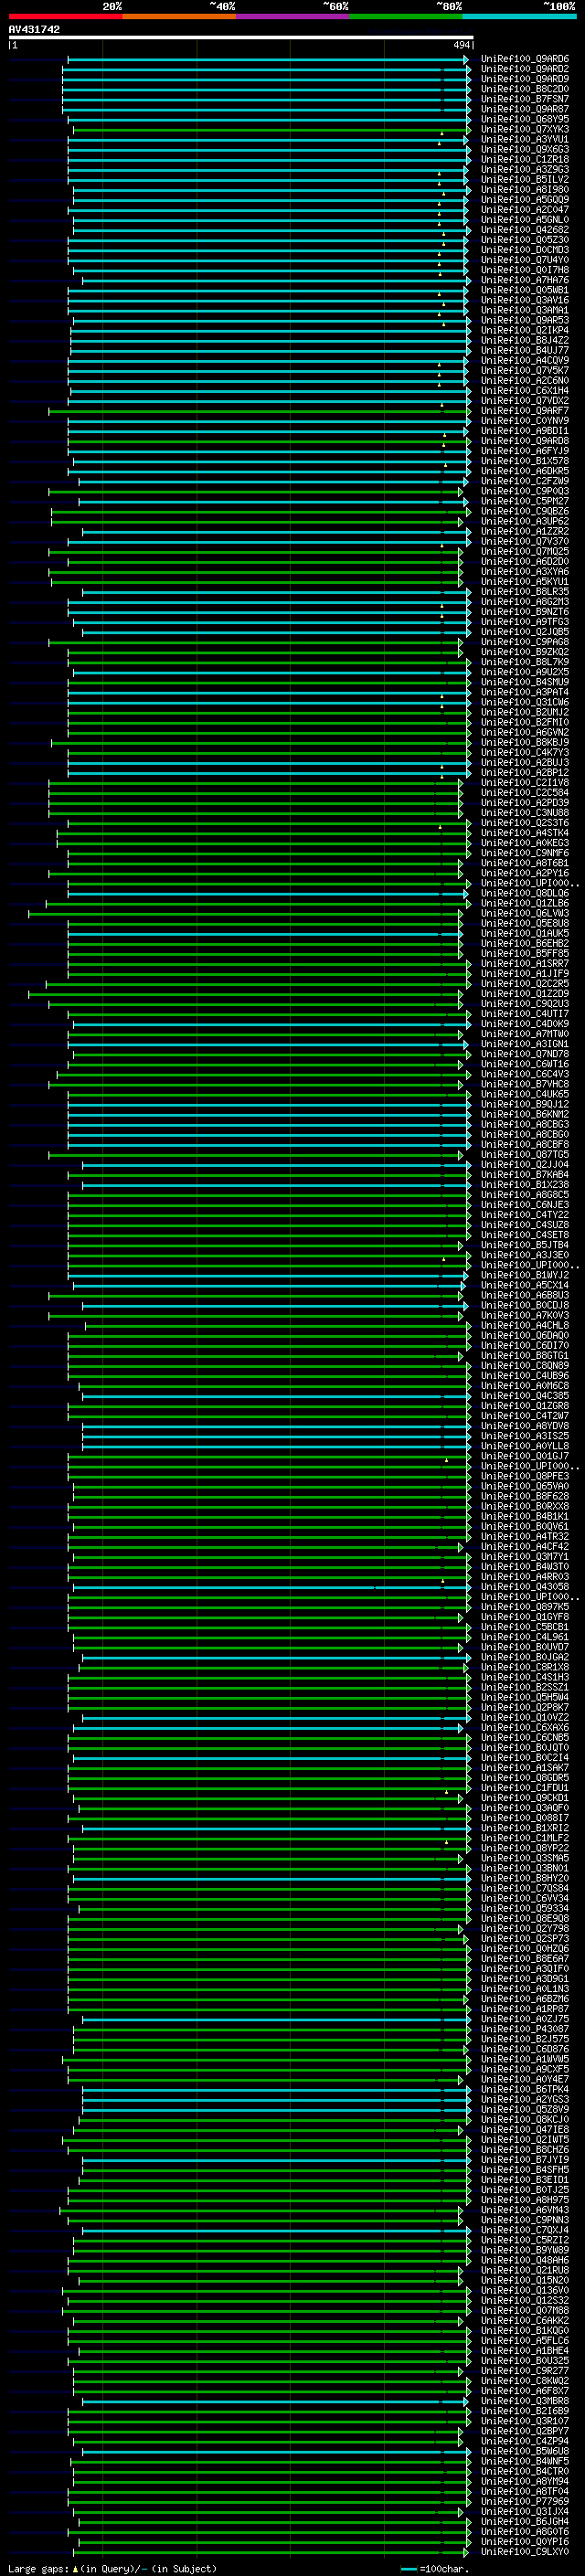Select the UniRef100_Q59334 label

(x=524, y=1908)
